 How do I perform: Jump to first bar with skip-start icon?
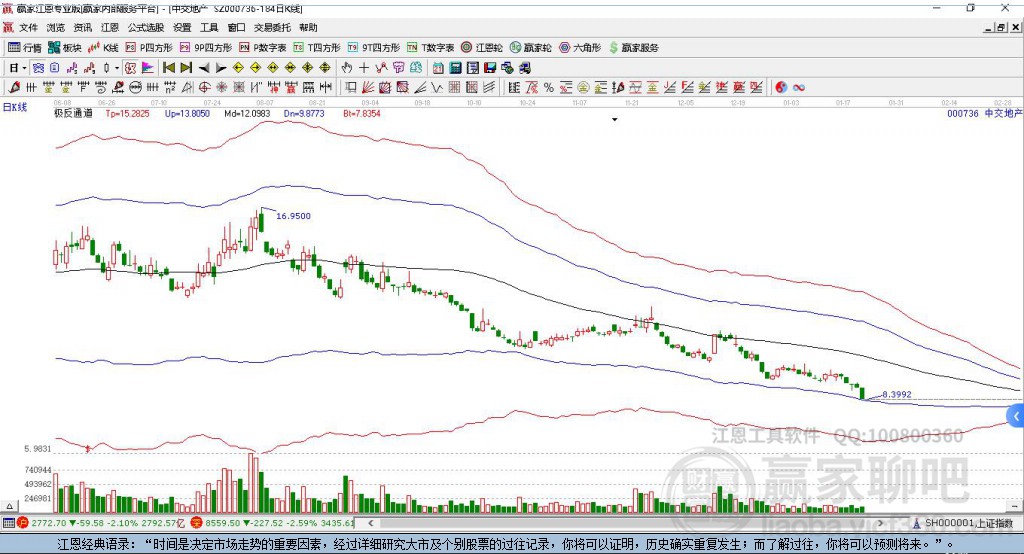tap(169, 68)
